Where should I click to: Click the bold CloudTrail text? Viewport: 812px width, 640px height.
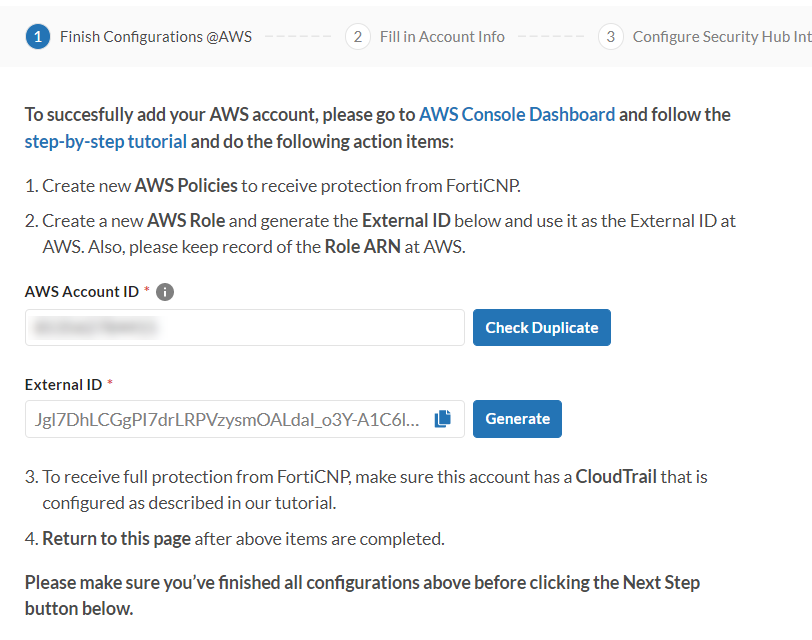[616, 477]
